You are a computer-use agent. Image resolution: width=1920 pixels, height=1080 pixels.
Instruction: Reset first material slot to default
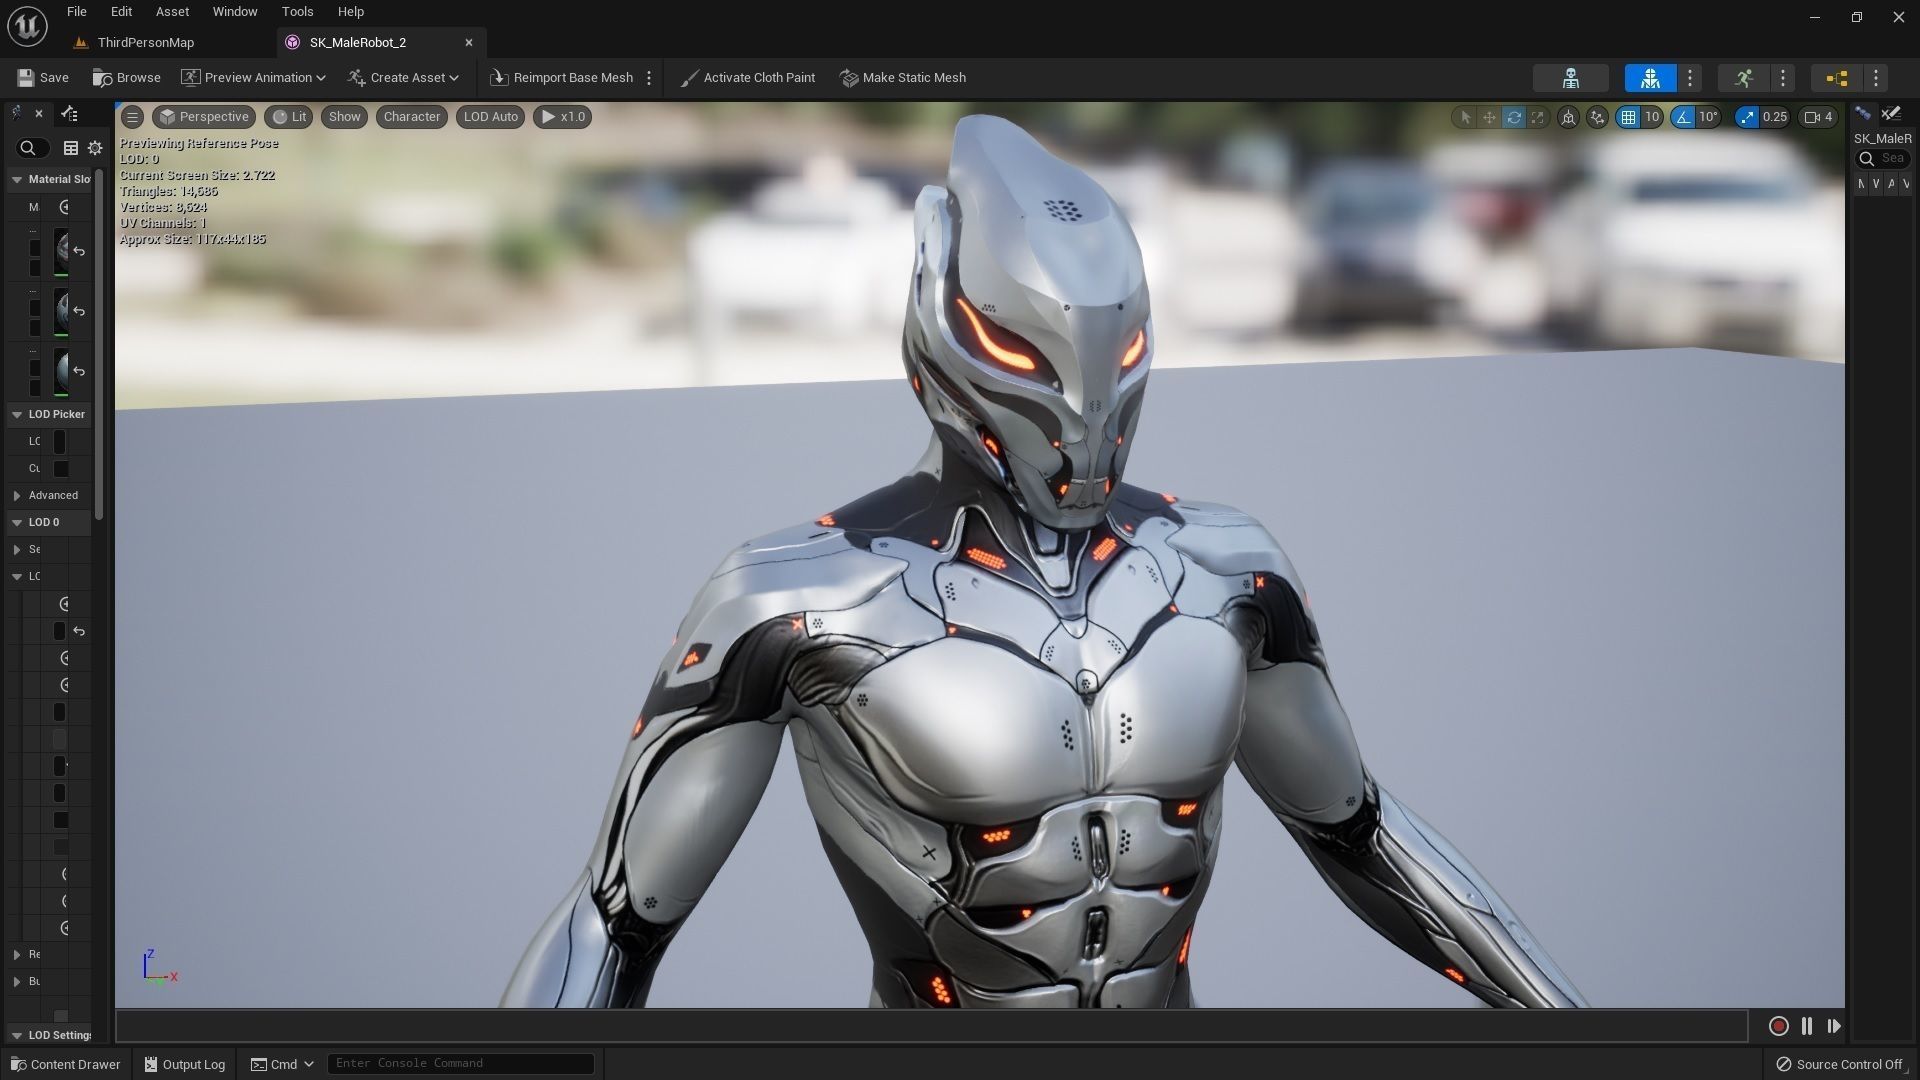79,251
